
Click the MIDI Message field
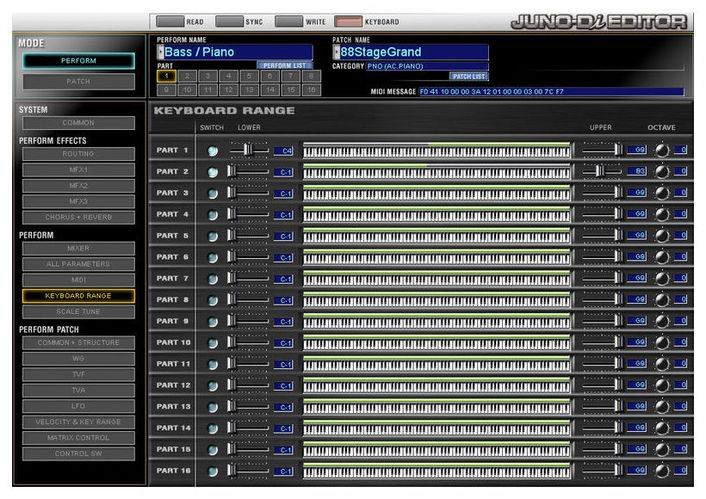(x=551, y=91)
